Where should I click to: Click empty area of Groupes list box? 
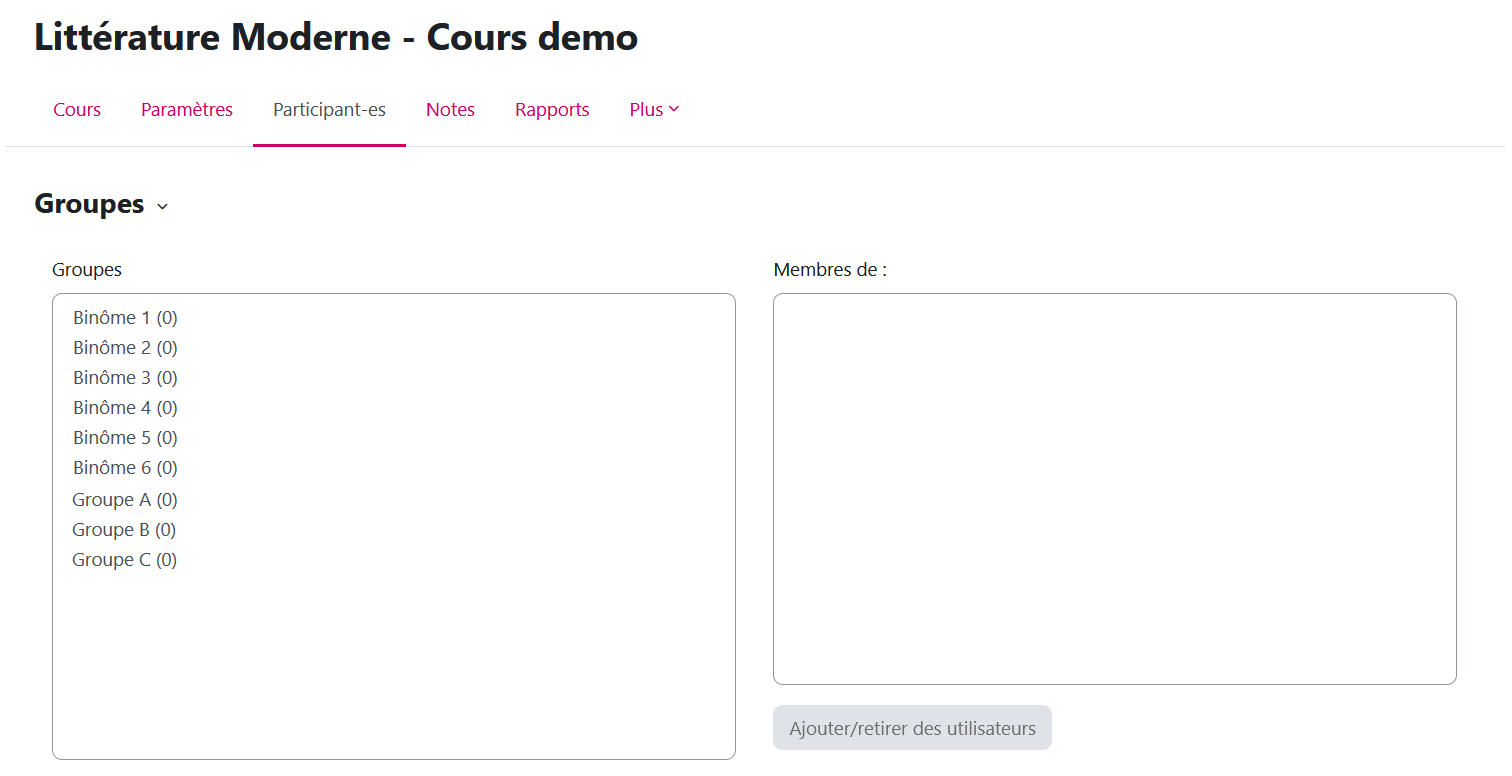point(394,670)
